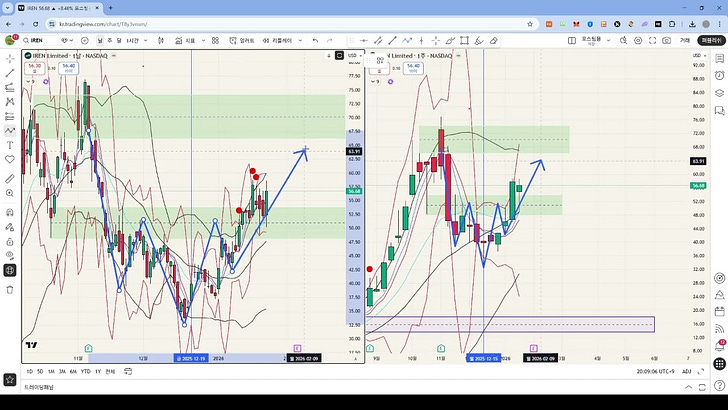Screen dimensions: 728x410
Task: Select zigzag path tool in floating toolbar
Action: click(407, 40)
